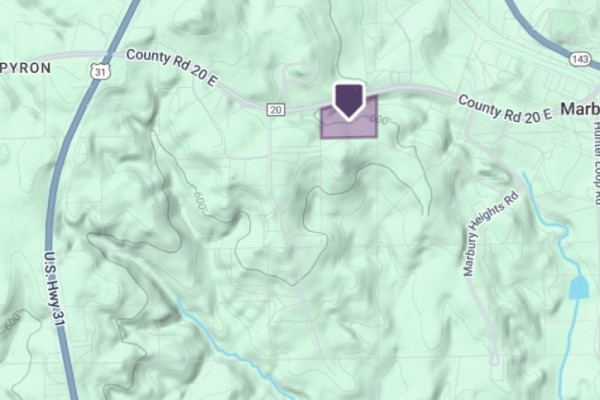Click the US 31 highway shield
The image size is (600, 400).
click(100, 71)
